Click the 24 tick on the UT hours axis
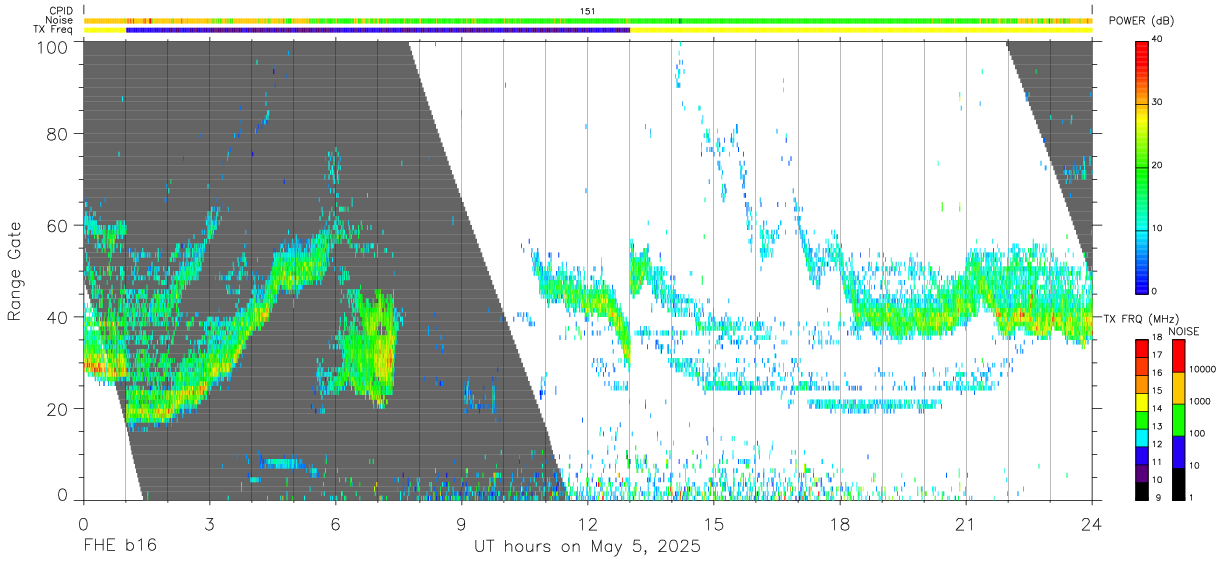The image size is (1228, 567). [x=1091, y=523]
